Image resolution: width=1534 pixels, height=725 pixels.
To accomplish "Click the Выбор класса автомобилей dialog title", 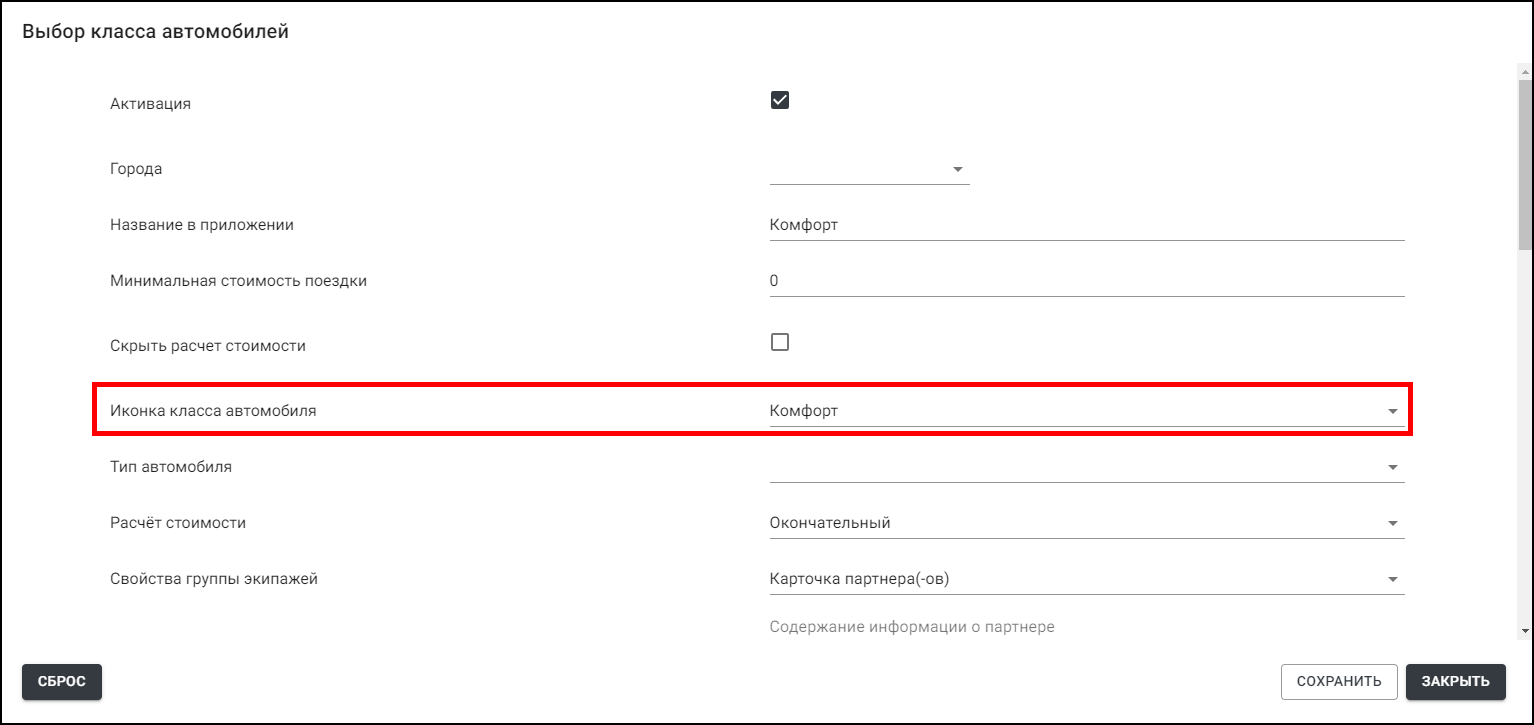I will coord(155,32).
